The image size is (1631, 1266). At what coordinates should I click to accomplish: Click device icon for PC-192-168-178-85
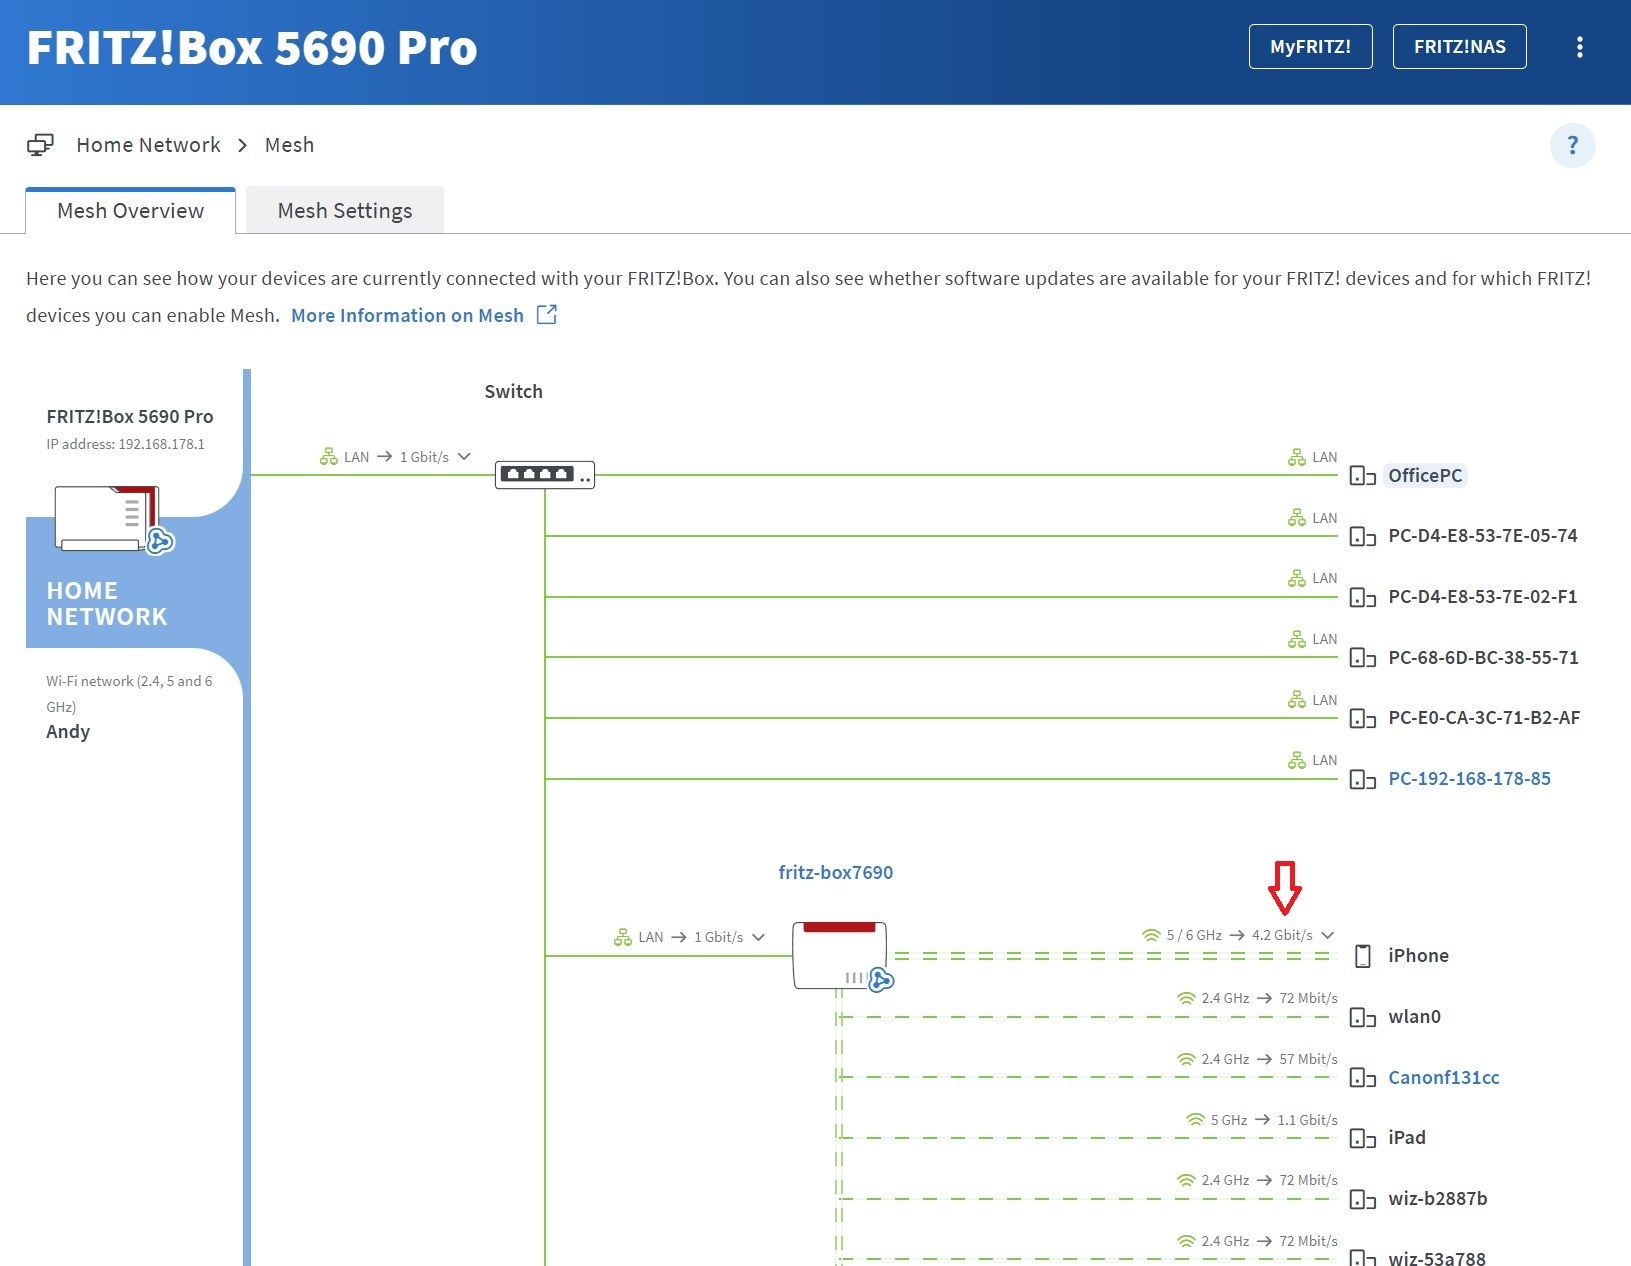pyautogui.click(x=1363, y=779)
